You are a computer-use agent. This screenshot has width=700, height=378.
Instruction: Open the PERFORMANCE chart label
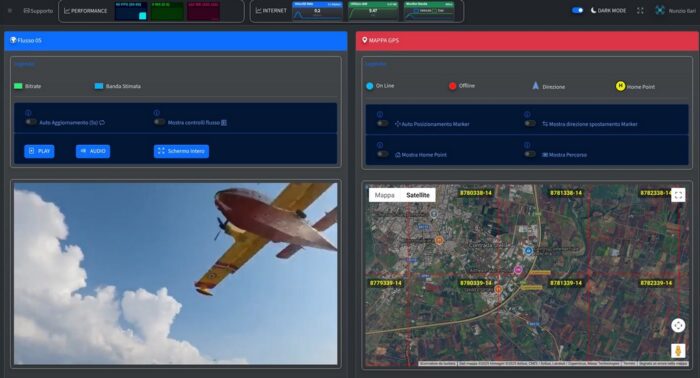pyautogui.click(x=86, y=11)
